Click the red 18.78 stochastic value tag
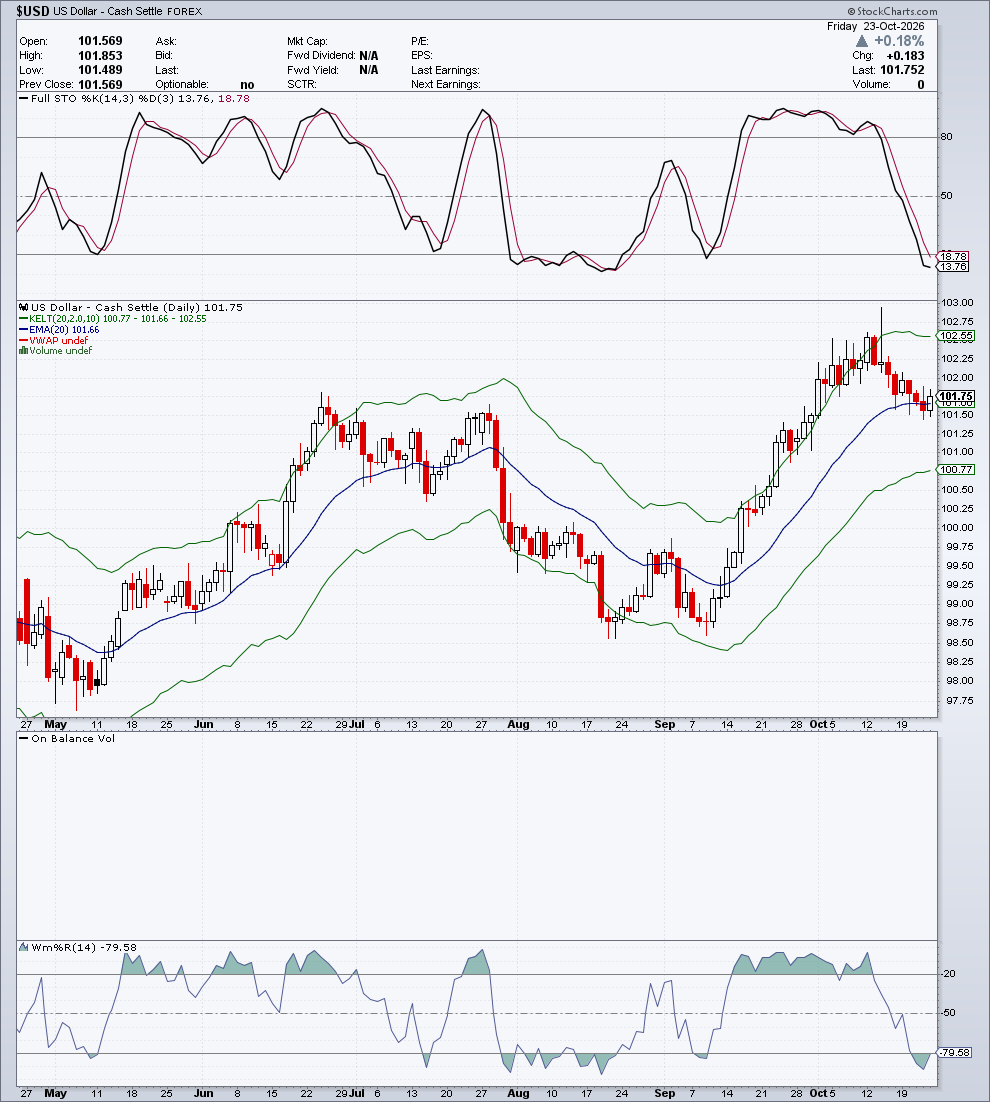The height and width of the screenshot is (1102, 990). 953,257
